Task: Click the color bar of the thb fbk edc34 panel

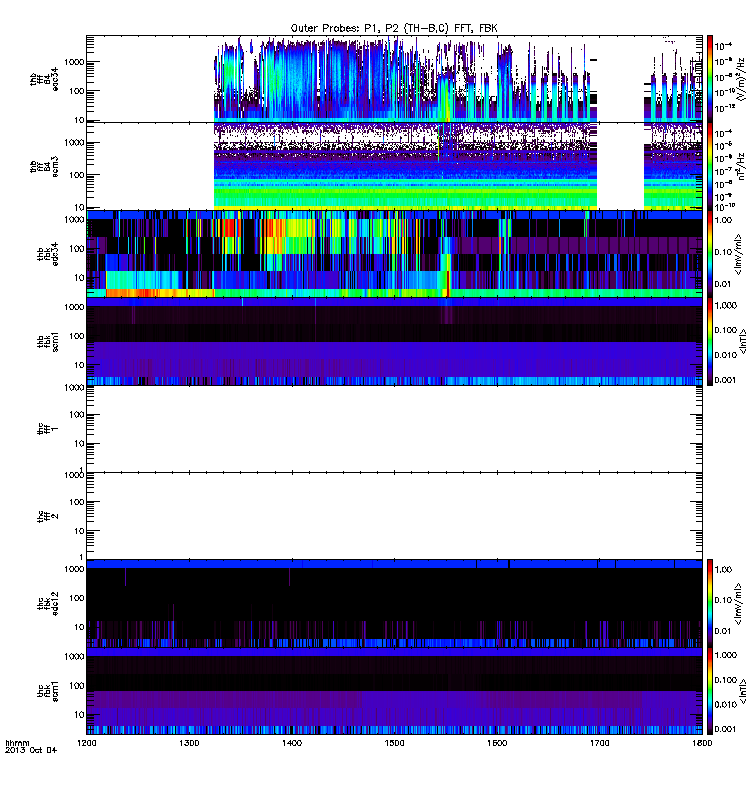Action: (710, 254)
